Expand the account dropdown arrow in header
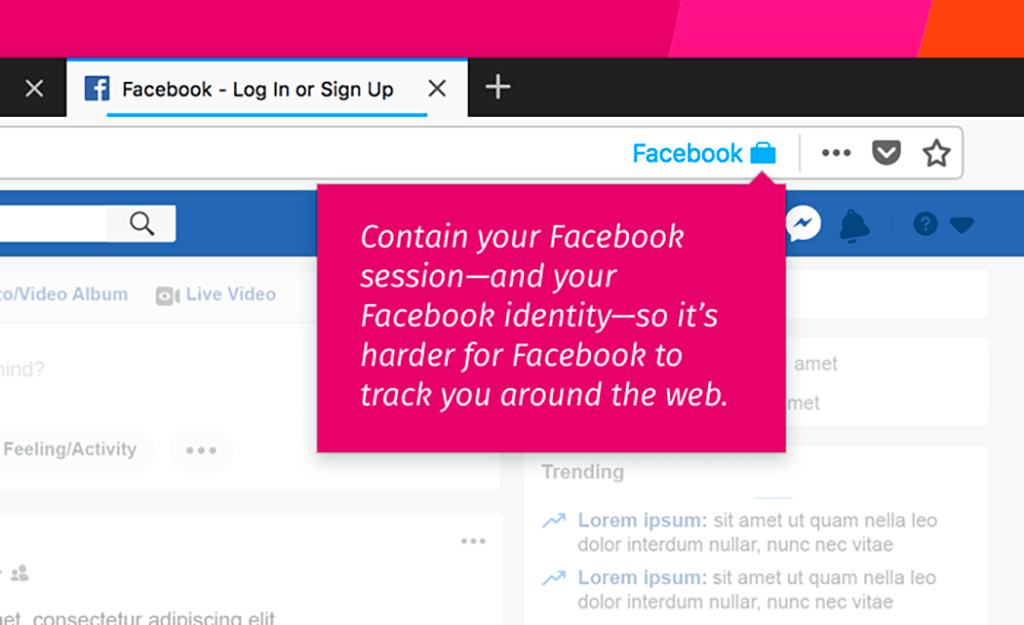The width and height of the screenshot is (1024, 625). pos(962,225)
